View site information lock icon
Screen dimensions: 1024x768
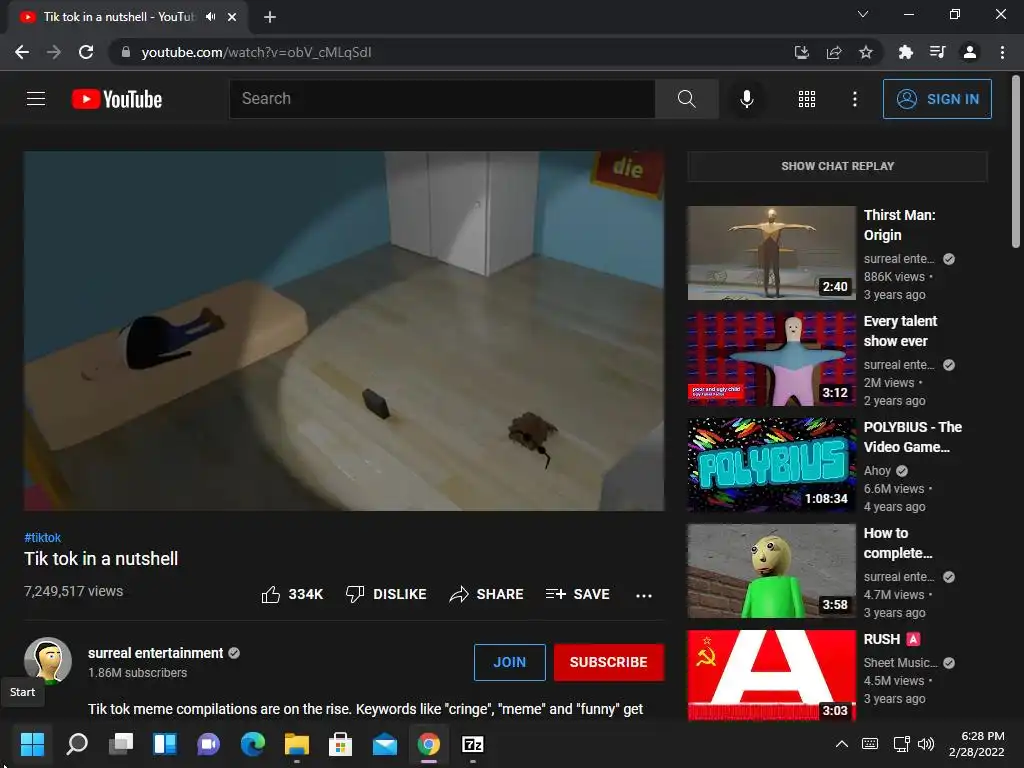(126, 52)
